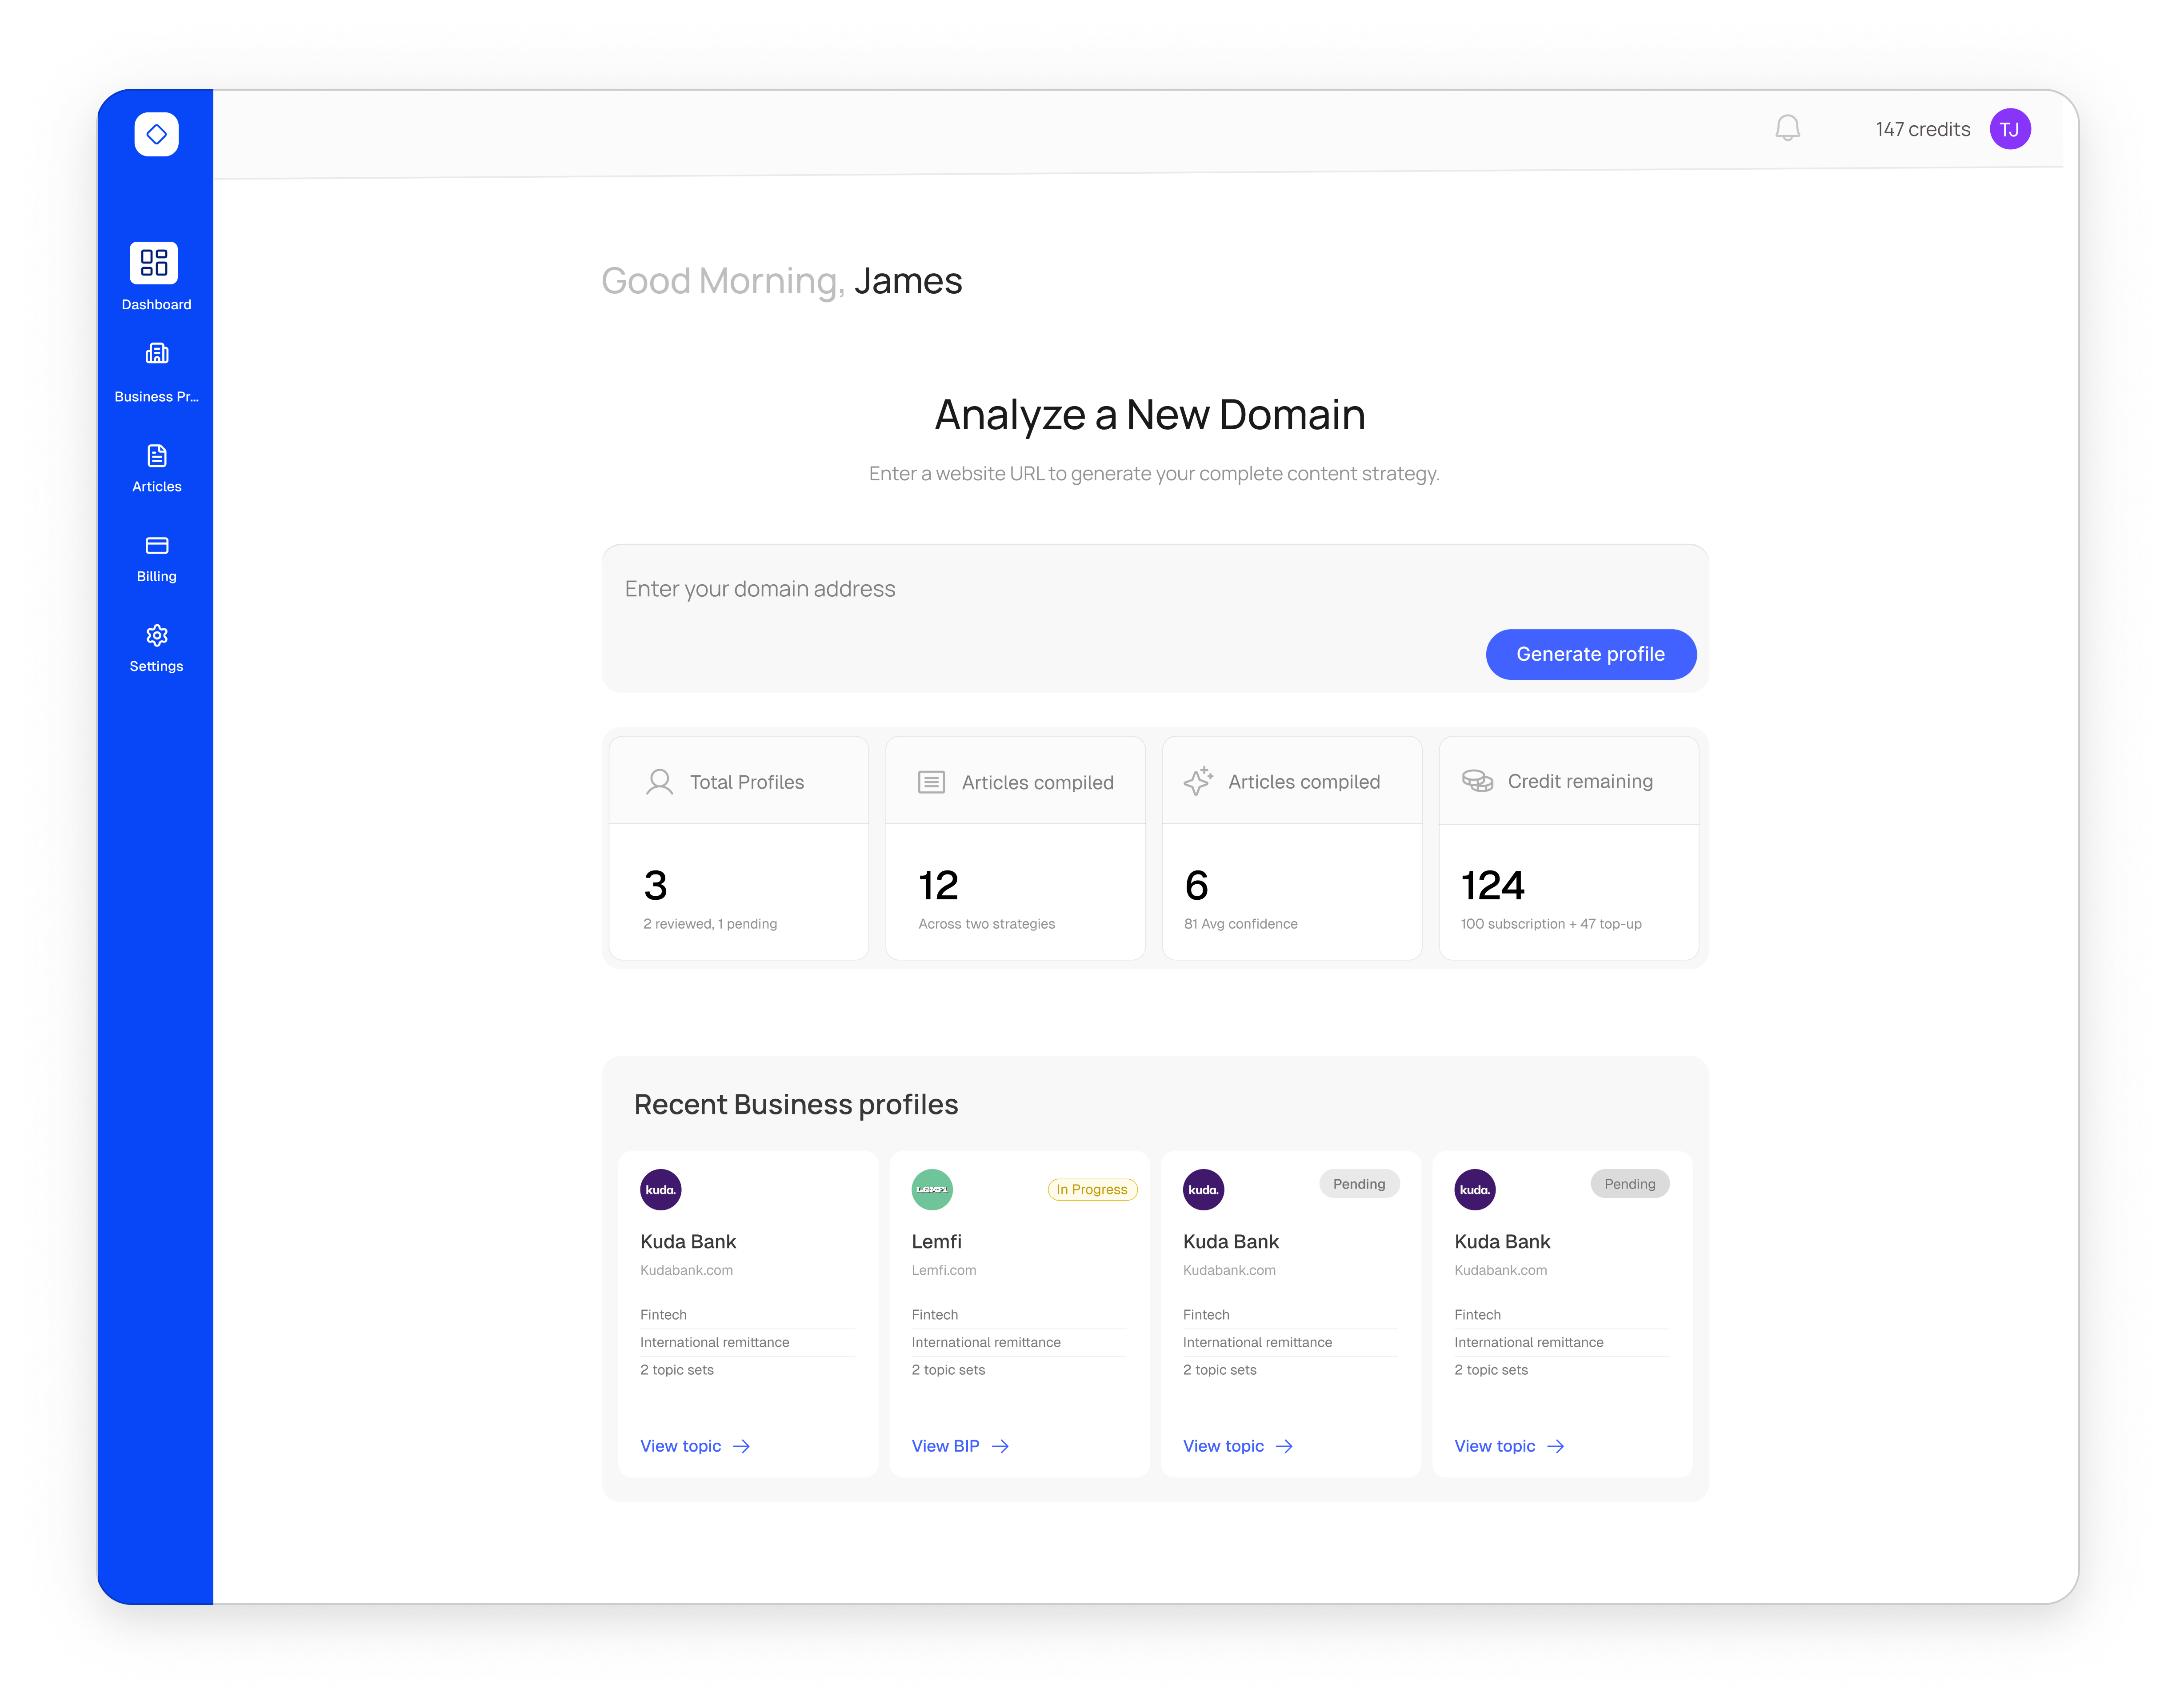Open the Billing section icon

156,545
